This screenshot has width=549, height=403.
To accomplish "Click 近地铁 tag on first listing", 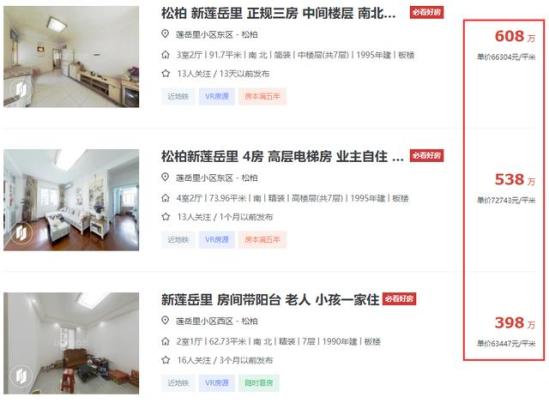I will coord(178,97).
